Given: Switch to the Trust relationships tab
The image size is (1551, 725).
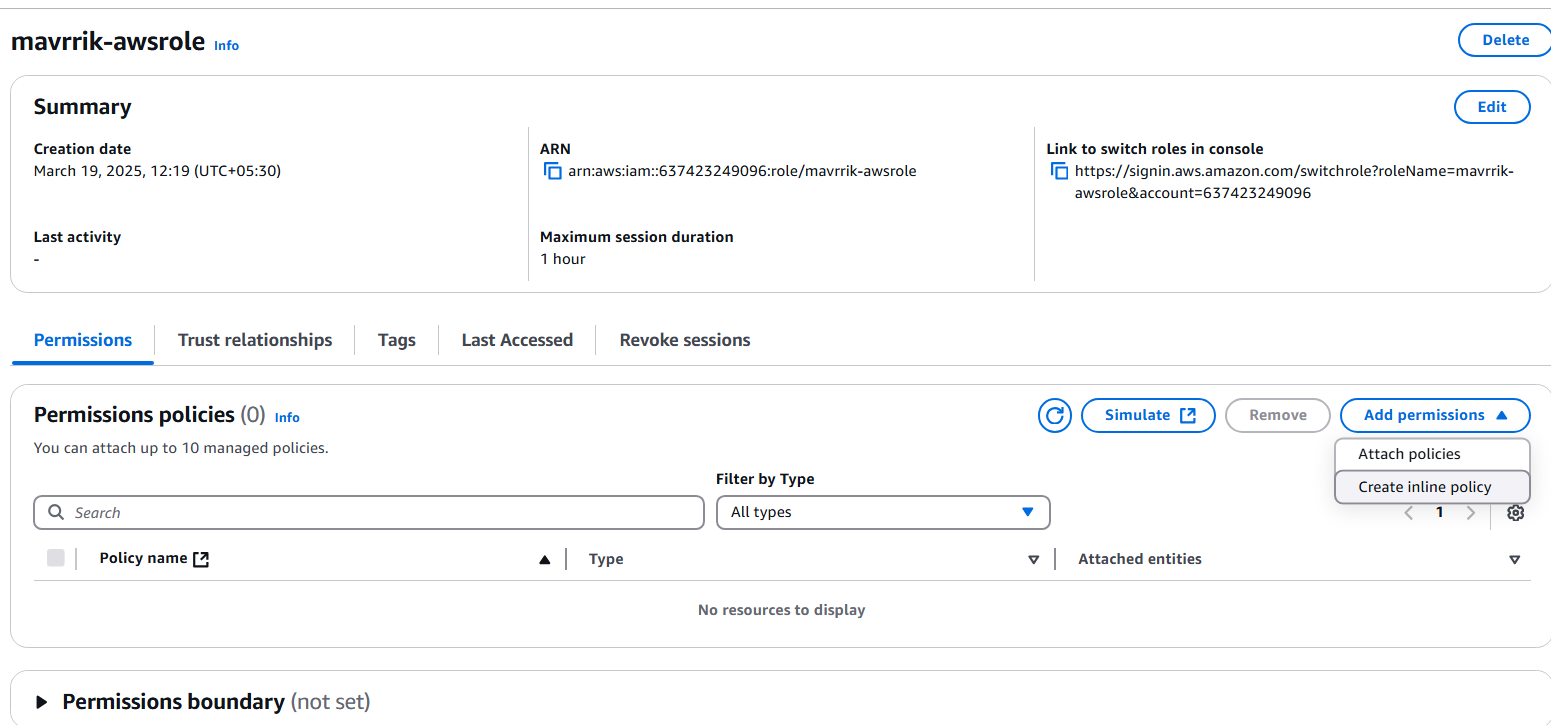Looking at the screenshot, I should pyautogui.click(x=255, y=340).
